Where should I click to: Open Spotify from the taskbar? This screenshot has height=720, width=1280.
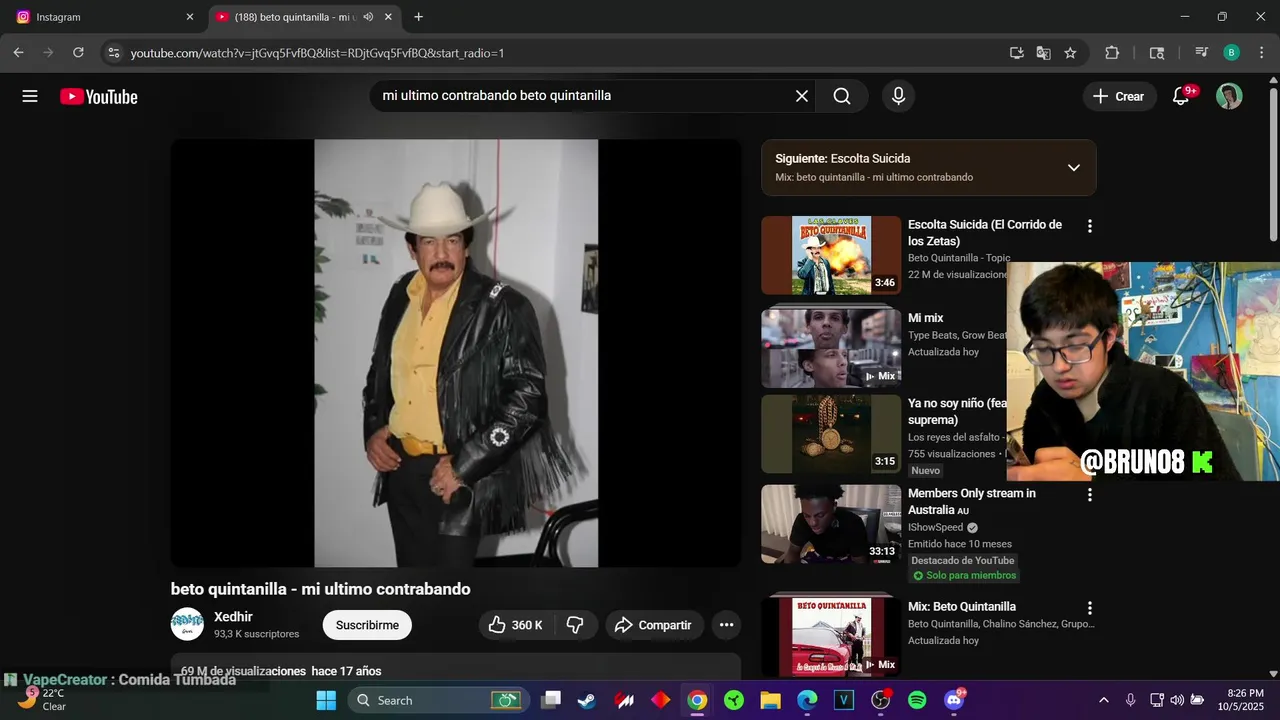pos(917,700)
